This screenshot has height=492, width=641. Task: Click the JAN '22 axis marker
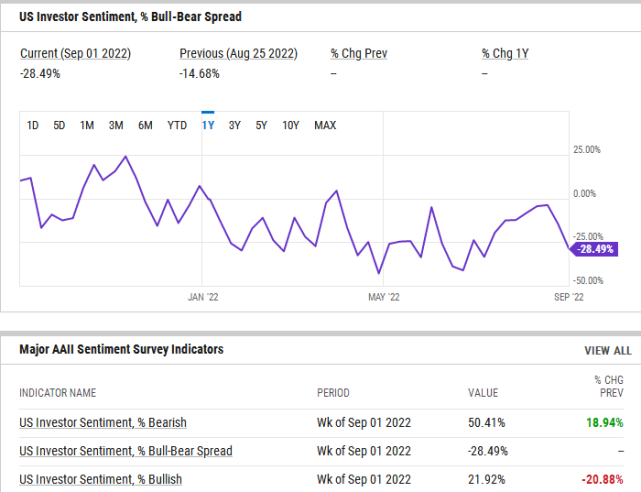(x=202, y=297)
